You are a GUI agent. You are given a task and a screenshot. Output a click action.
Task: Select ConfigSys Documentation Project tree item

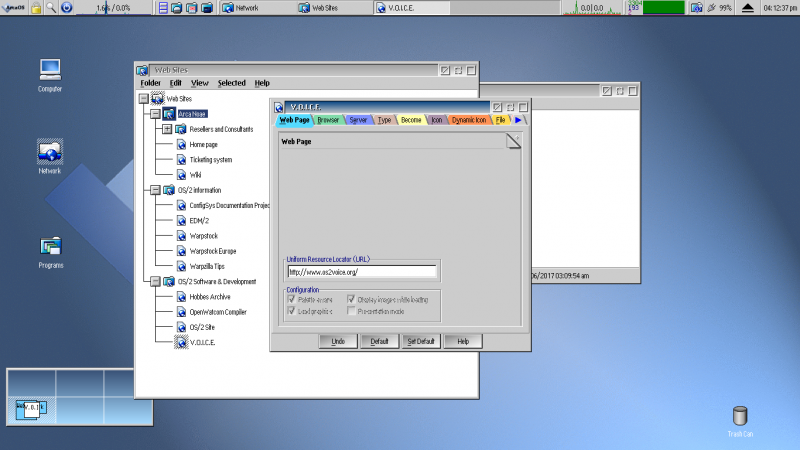click(229, 205)
